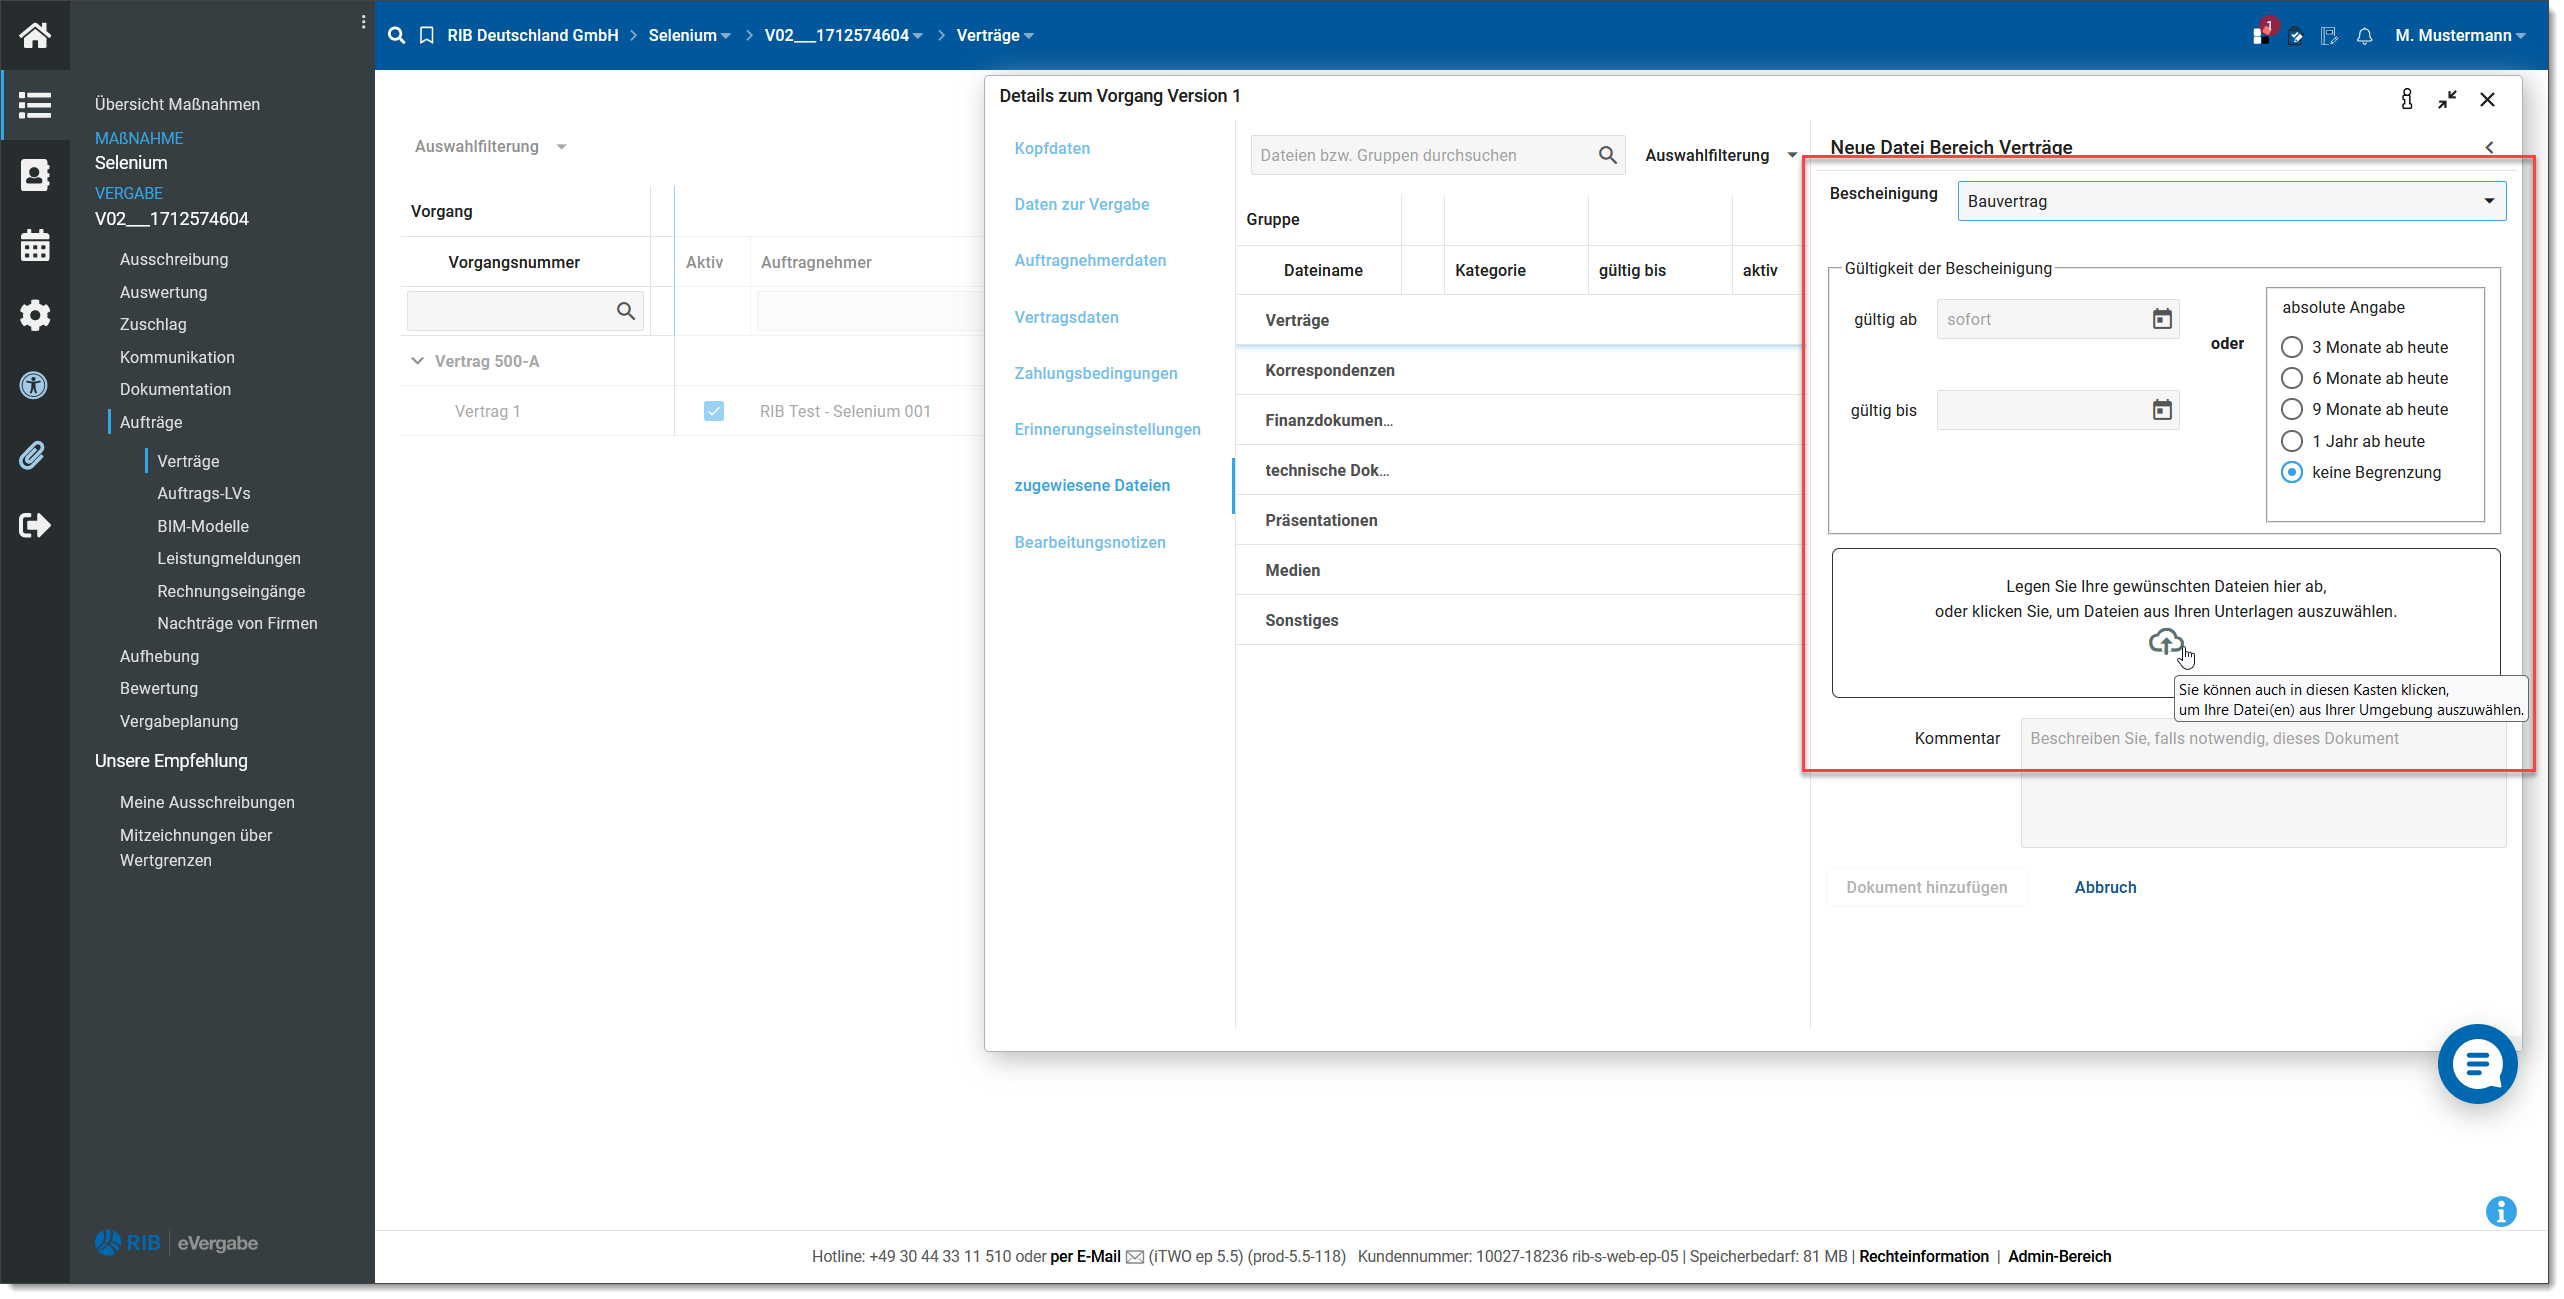Open the settings gear sidebar icon
Screen dimensions: 2564x1299
[x=35, y=315]
